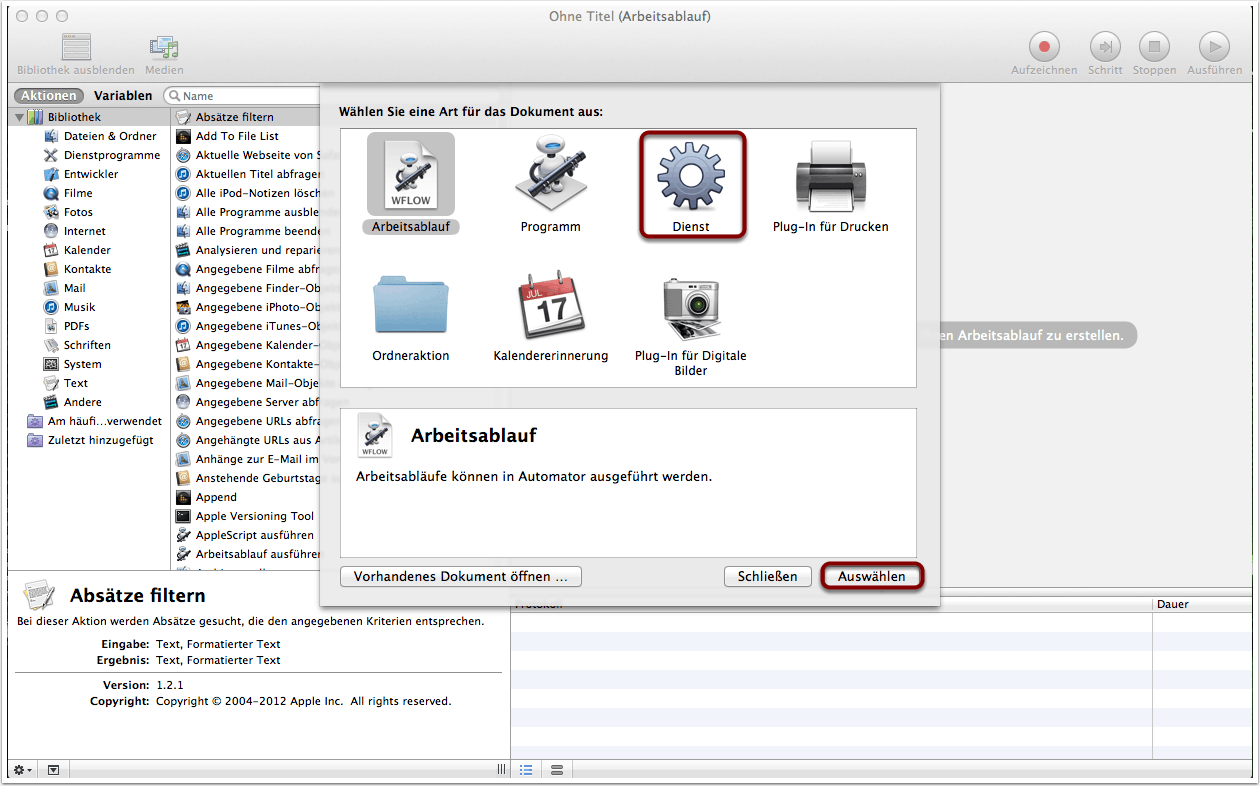Toggle the description pane disclosure button

click(53, 770)
